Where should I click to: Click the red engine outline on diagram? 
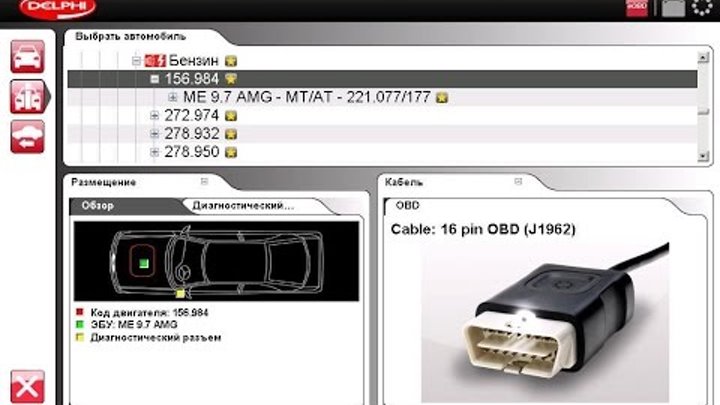(x=142, y=261)
